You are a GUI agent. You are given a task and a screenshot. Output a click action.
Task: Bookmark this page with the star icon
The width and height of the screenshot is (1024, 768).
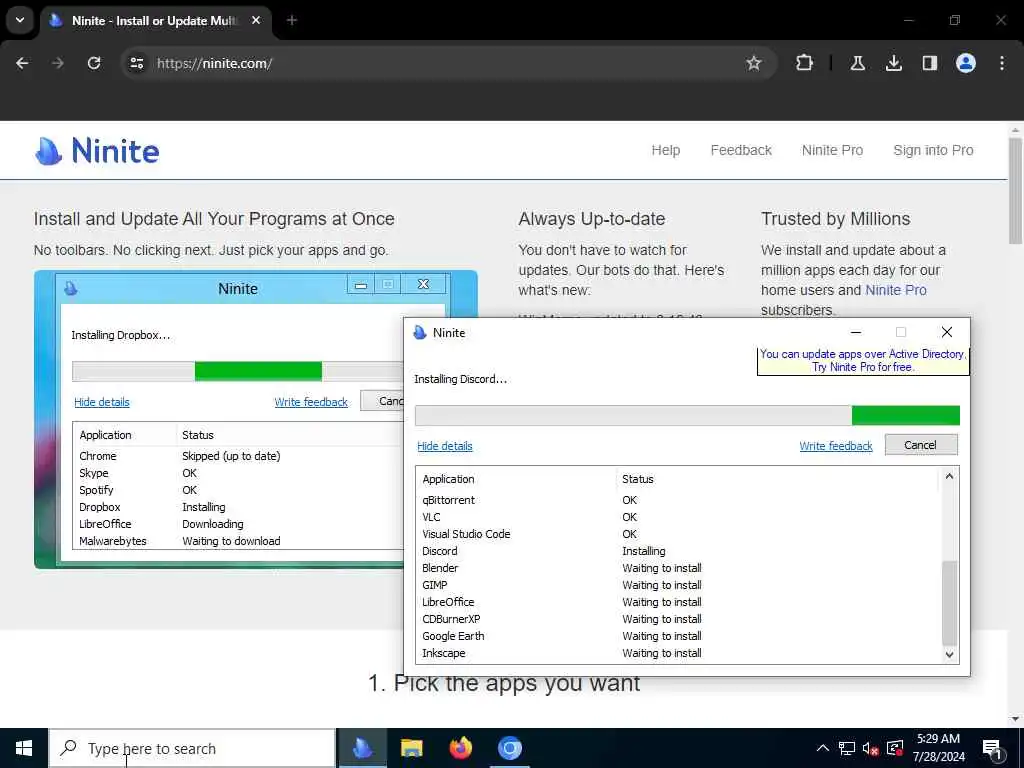pos(754,63)
